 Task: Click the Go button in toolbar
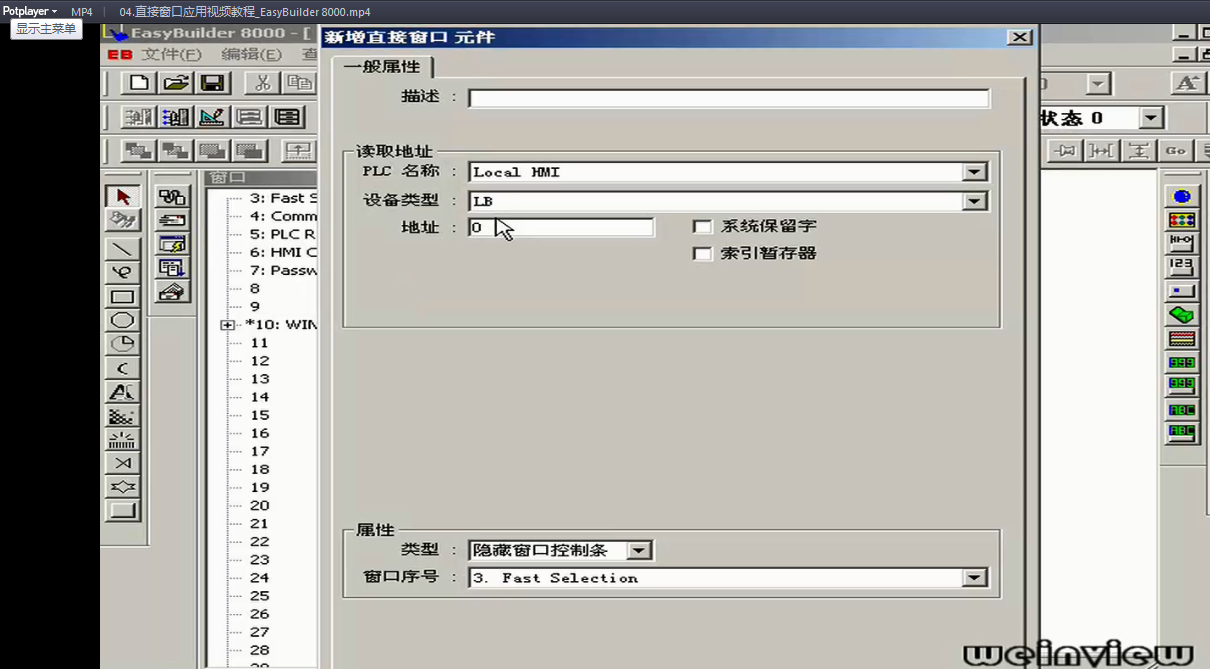click(1175, 150)
